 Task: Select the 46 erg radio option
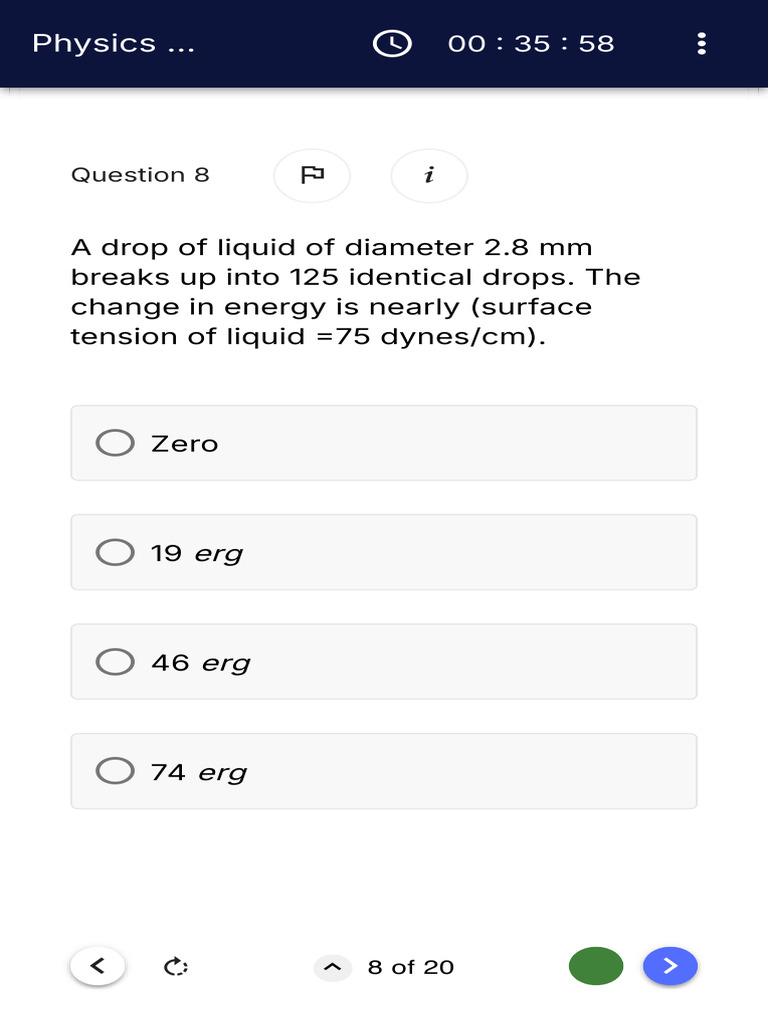pos(115,661)
